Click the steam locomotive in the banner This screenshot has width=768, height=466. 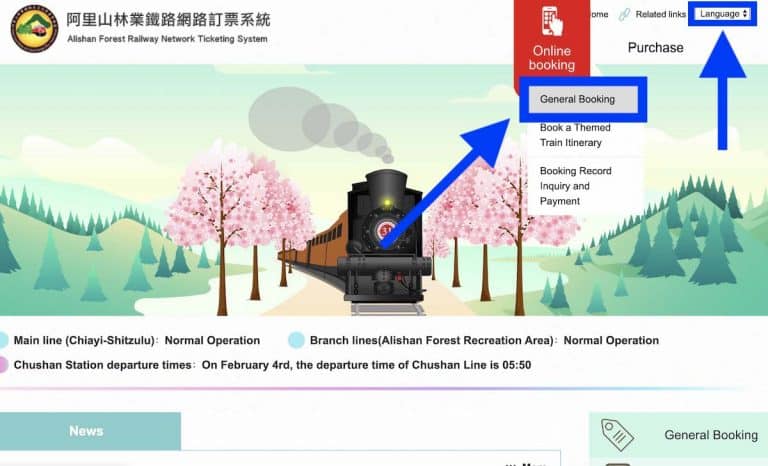point(385,240)
